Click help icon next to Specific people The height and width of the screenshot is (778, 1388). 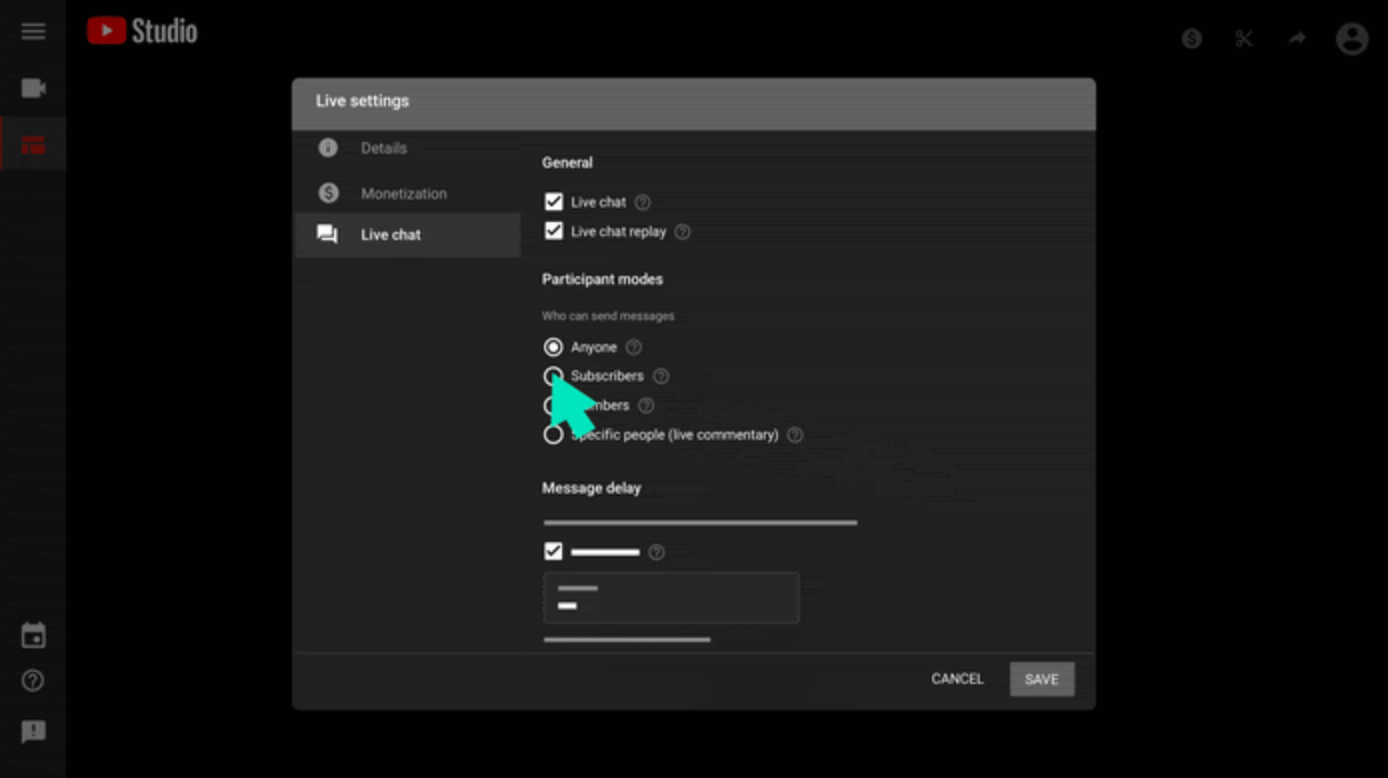(795, 435)
